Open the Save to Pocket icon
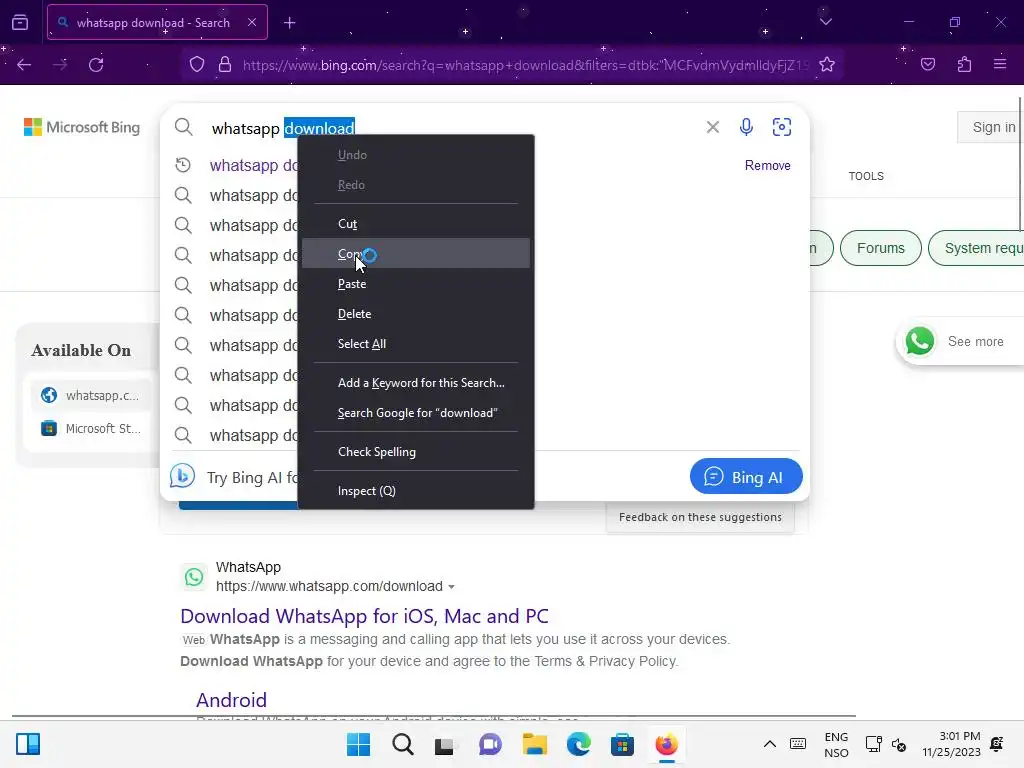 pyautogui.click(x=928, y=64)
